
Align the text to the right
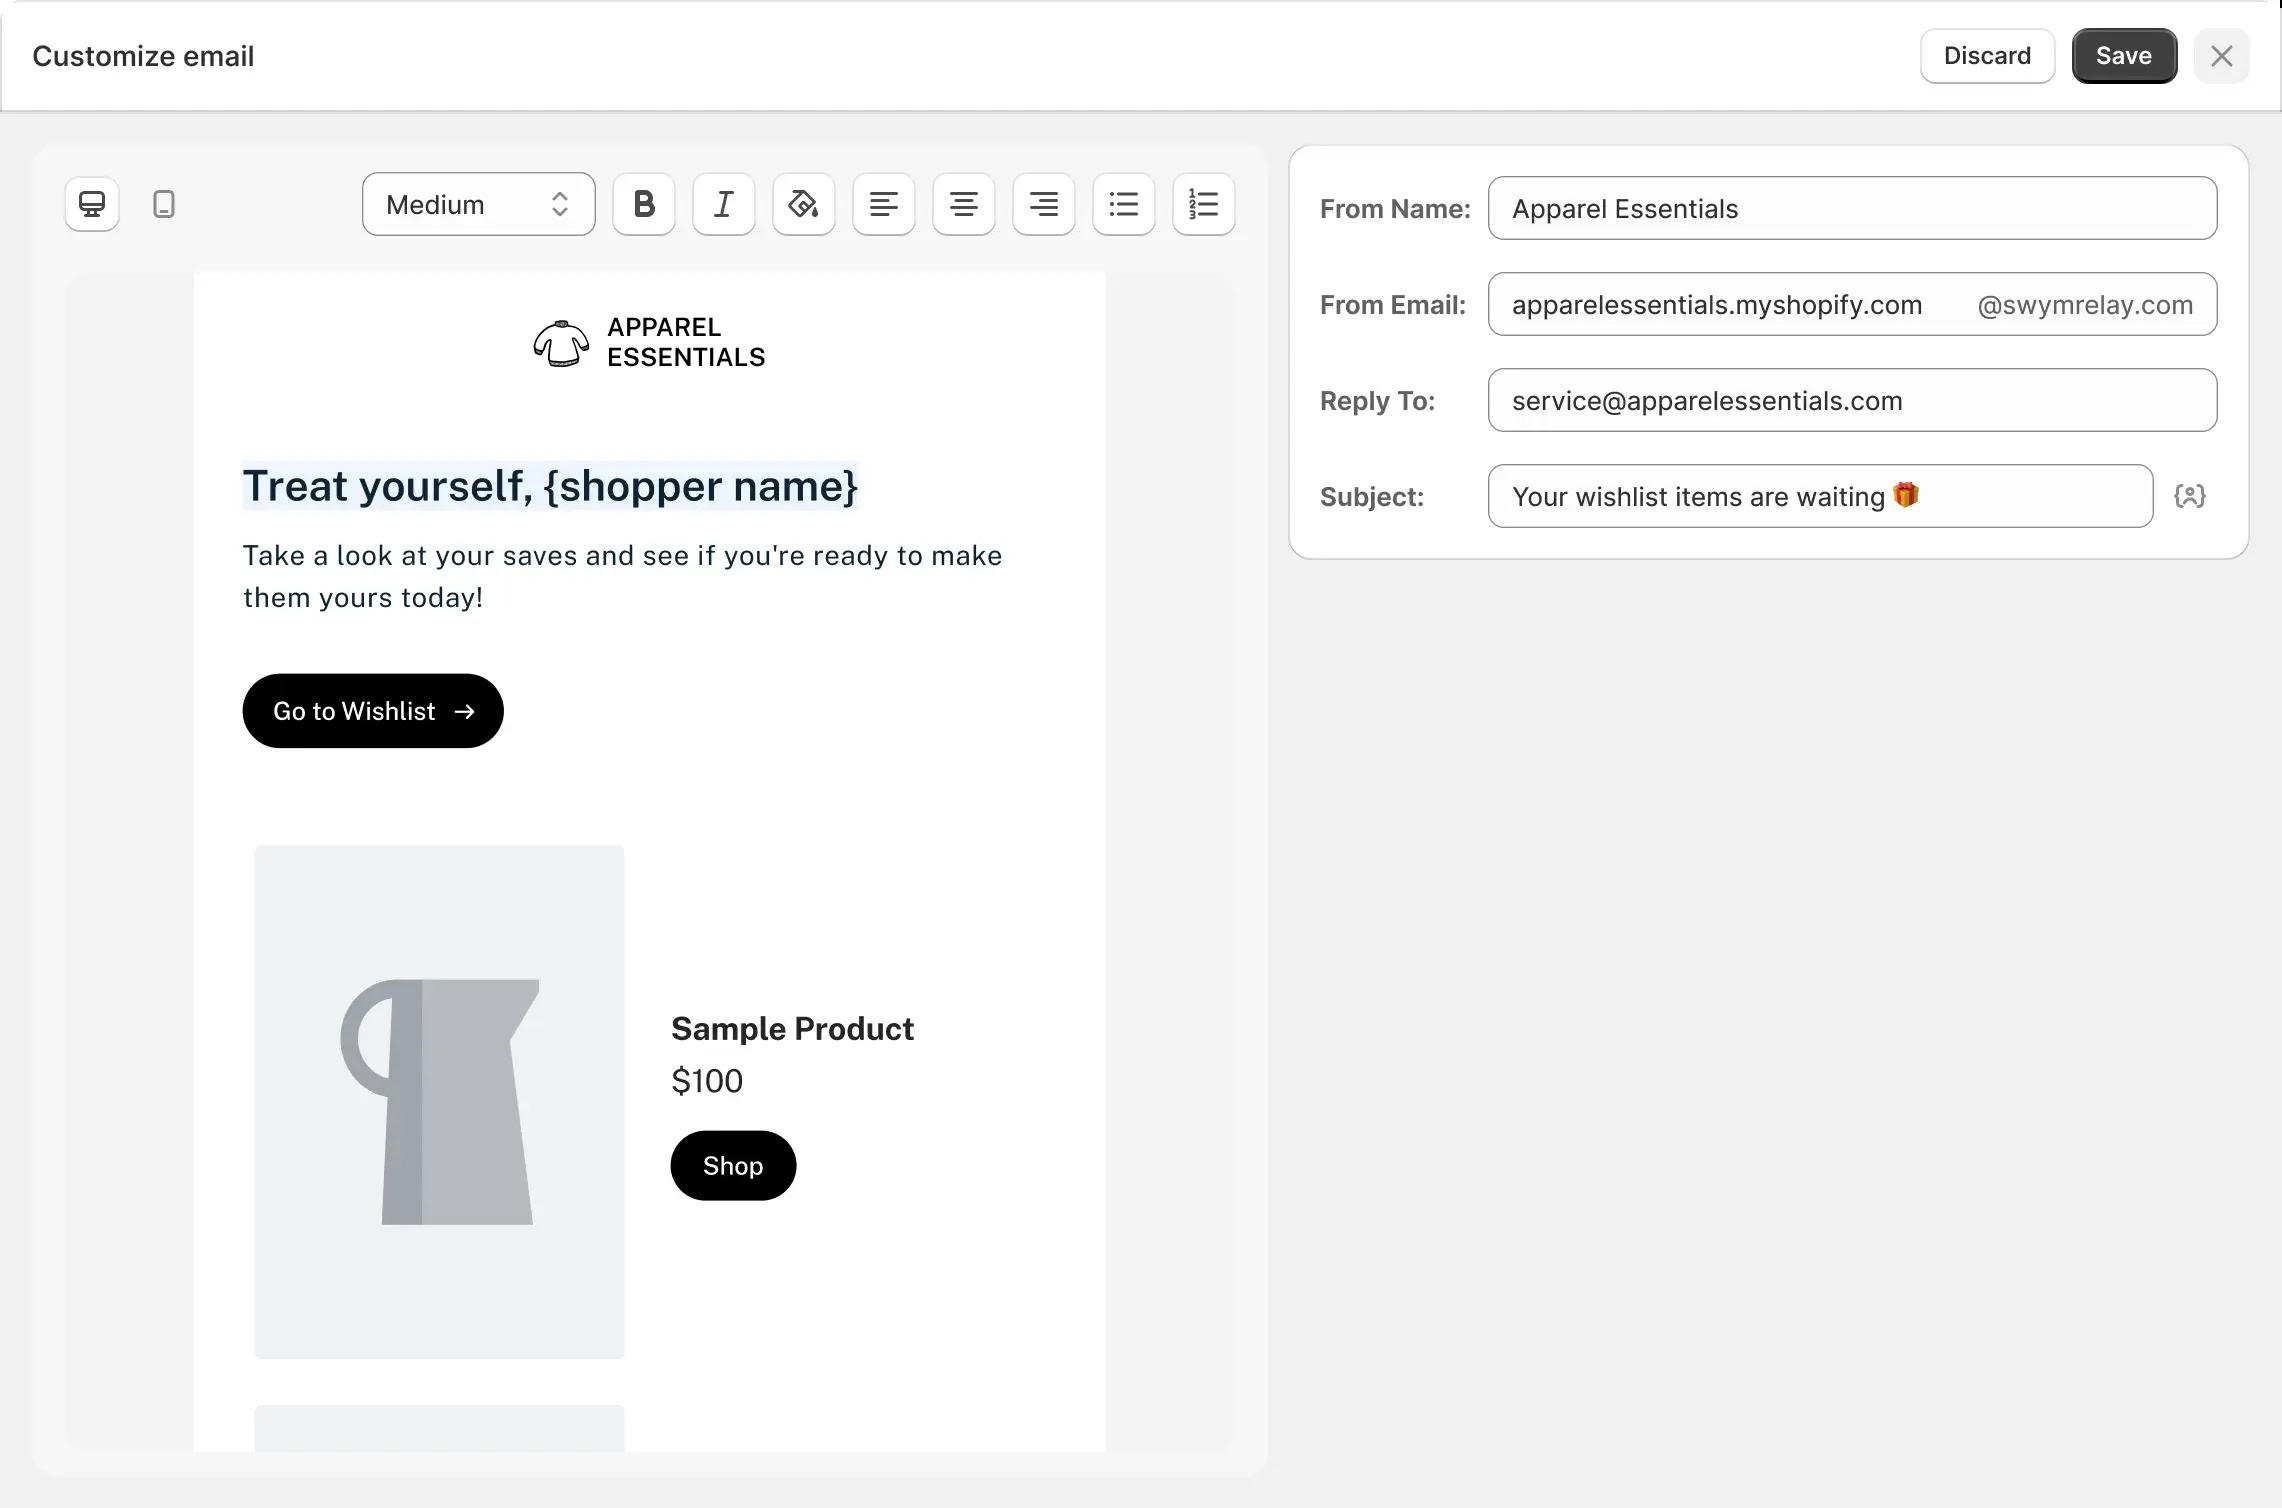pos(1043,204)
